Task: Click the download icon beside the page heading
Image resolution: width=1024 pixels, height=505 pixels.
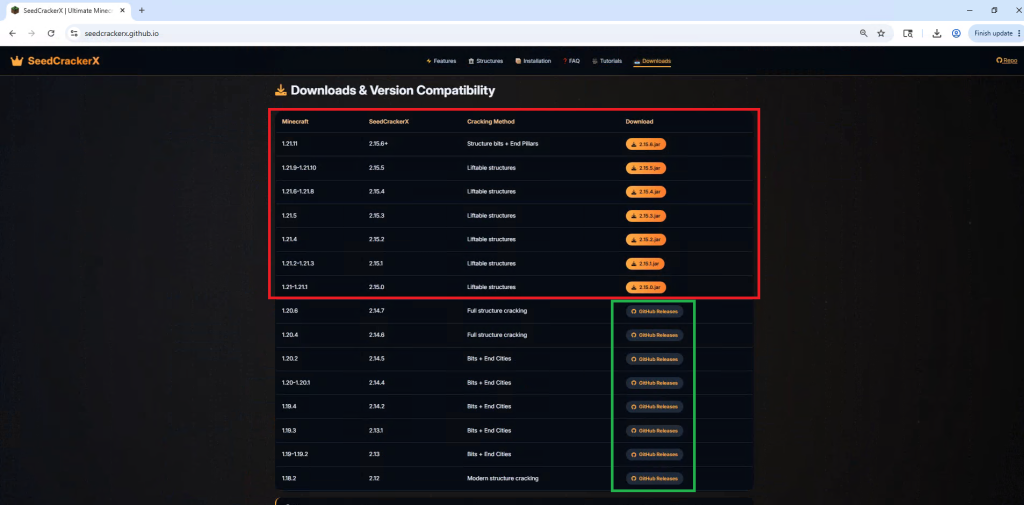Action: pyautogui.click(x=281, y=90)
